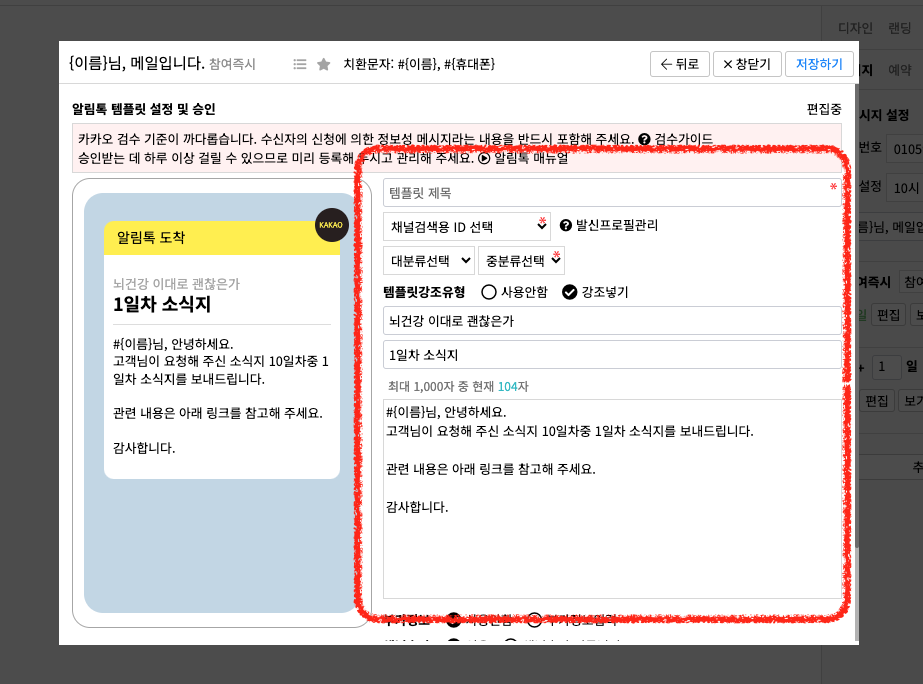
Task: Close the dialog with 창닫기
Action: pos(746,64)
